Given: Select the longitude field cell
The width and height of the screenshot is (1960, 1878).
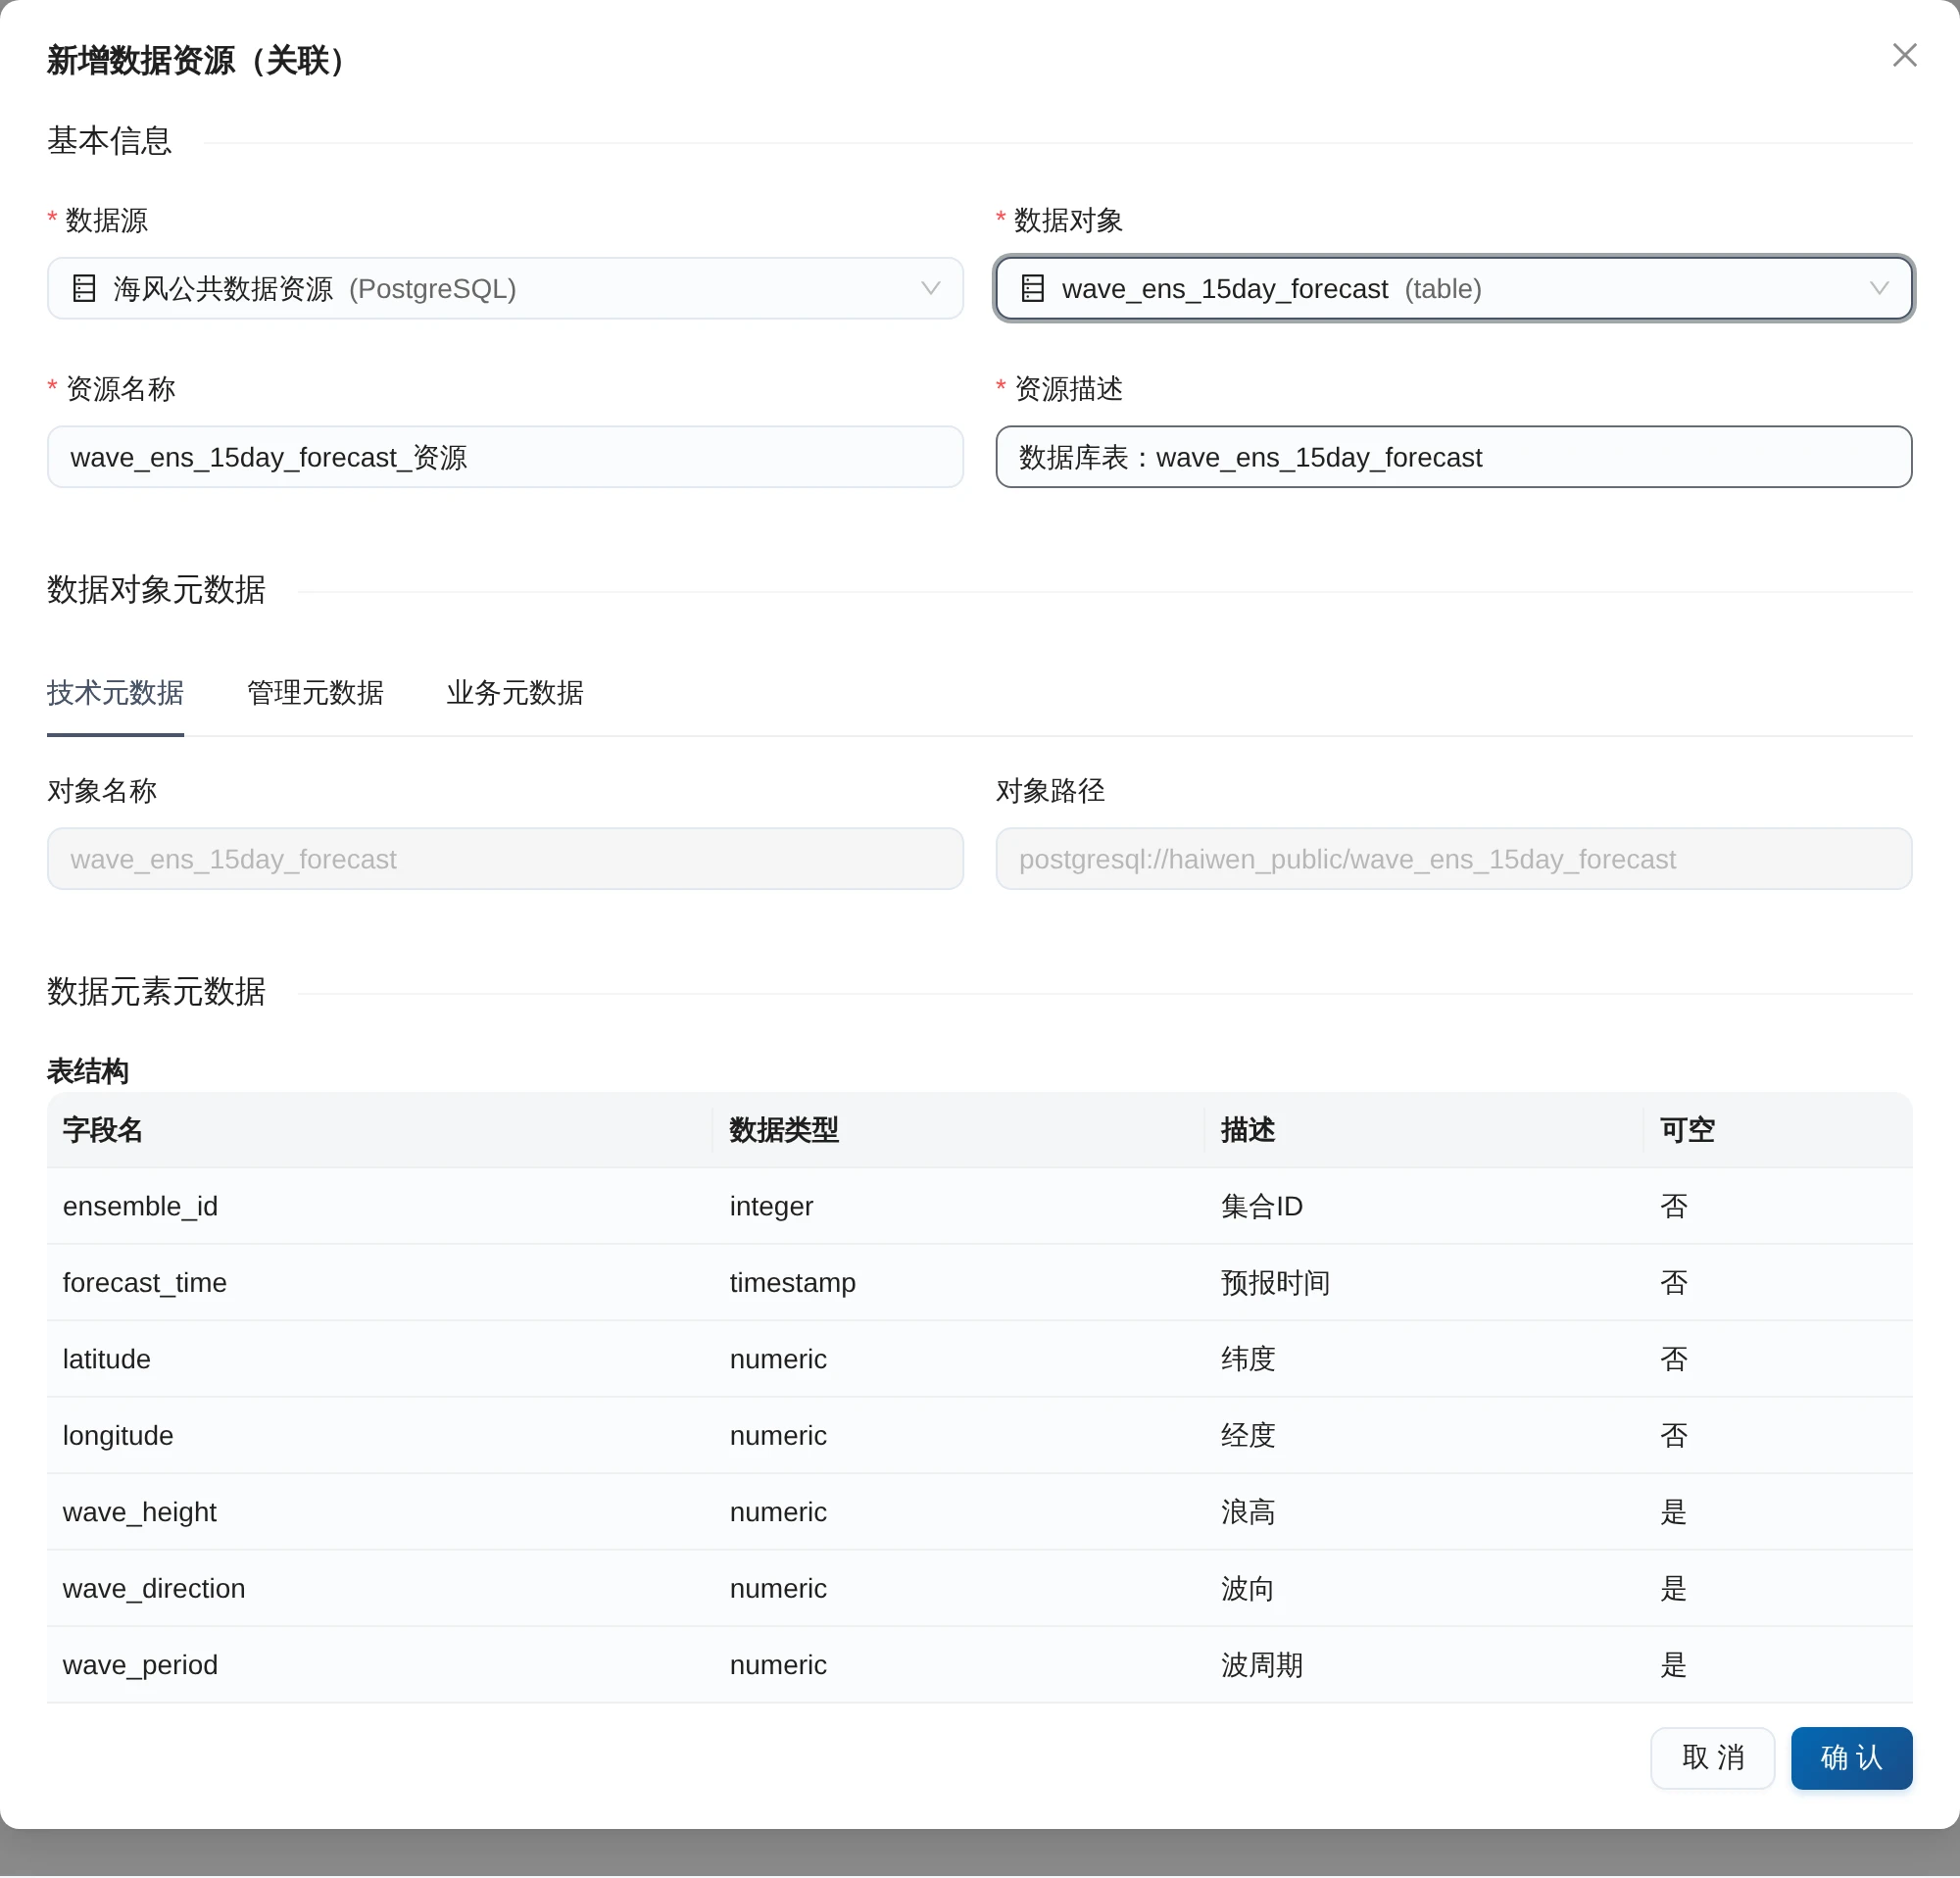Looking at the screenshot, I should pyautogui.click(x=380, y=1436).
